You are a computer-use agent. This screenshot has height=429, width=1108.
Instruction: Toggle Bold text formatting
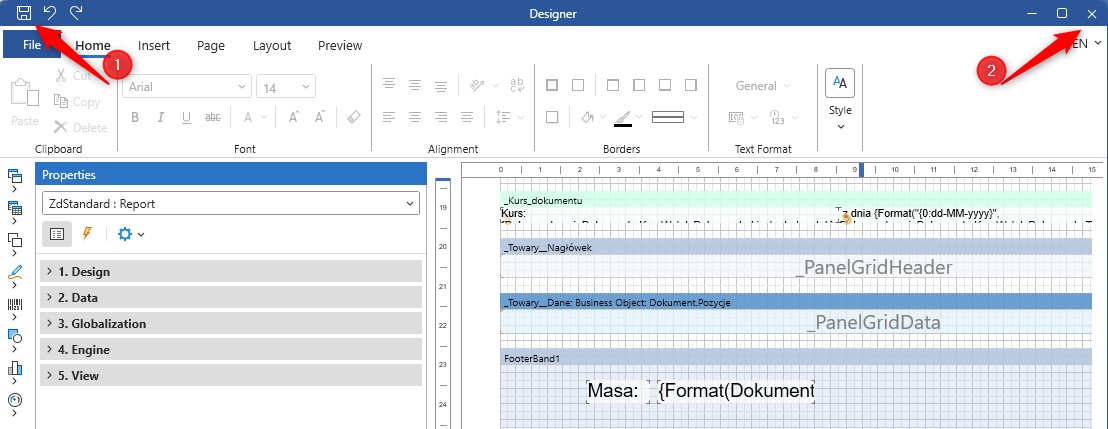pyautogui.click(x=134, y=117)
